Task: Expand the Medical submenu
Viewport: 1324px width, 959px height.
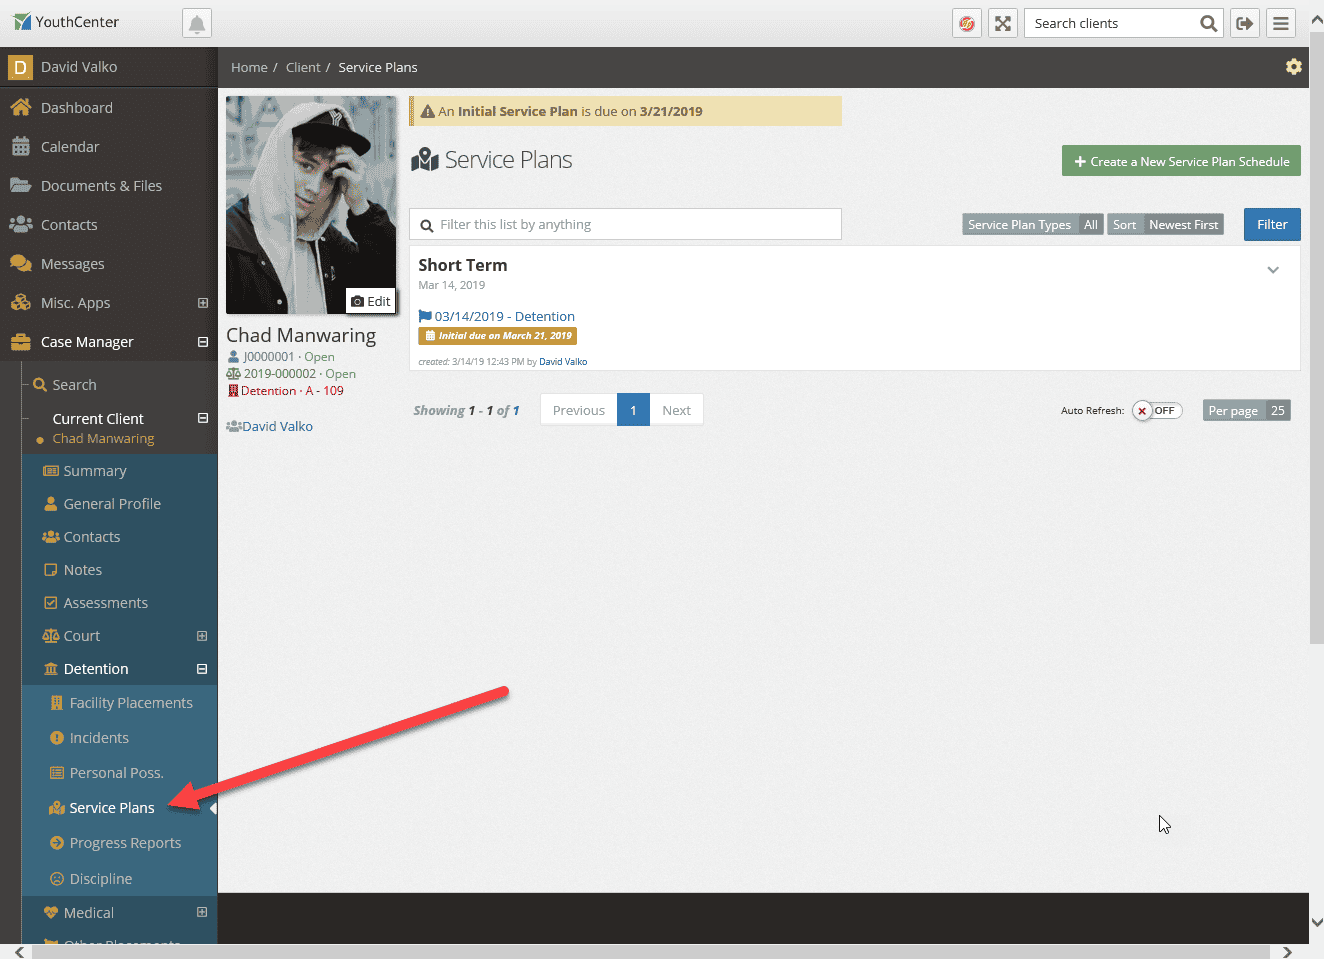Action: (202, 912)
